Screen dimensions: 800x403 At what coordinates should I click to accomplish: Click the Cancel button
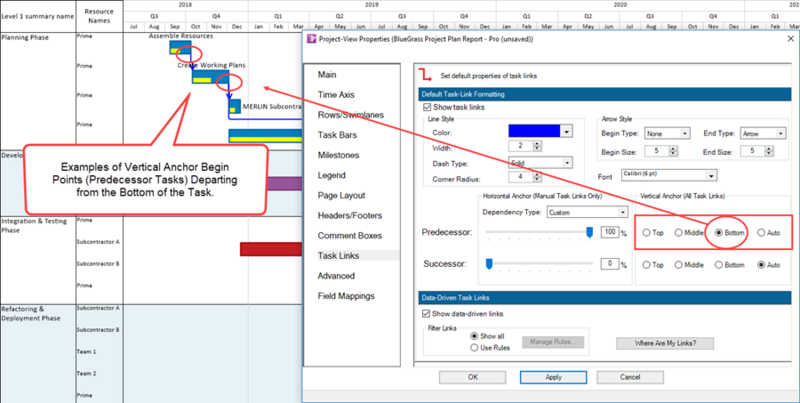point(630,377)
